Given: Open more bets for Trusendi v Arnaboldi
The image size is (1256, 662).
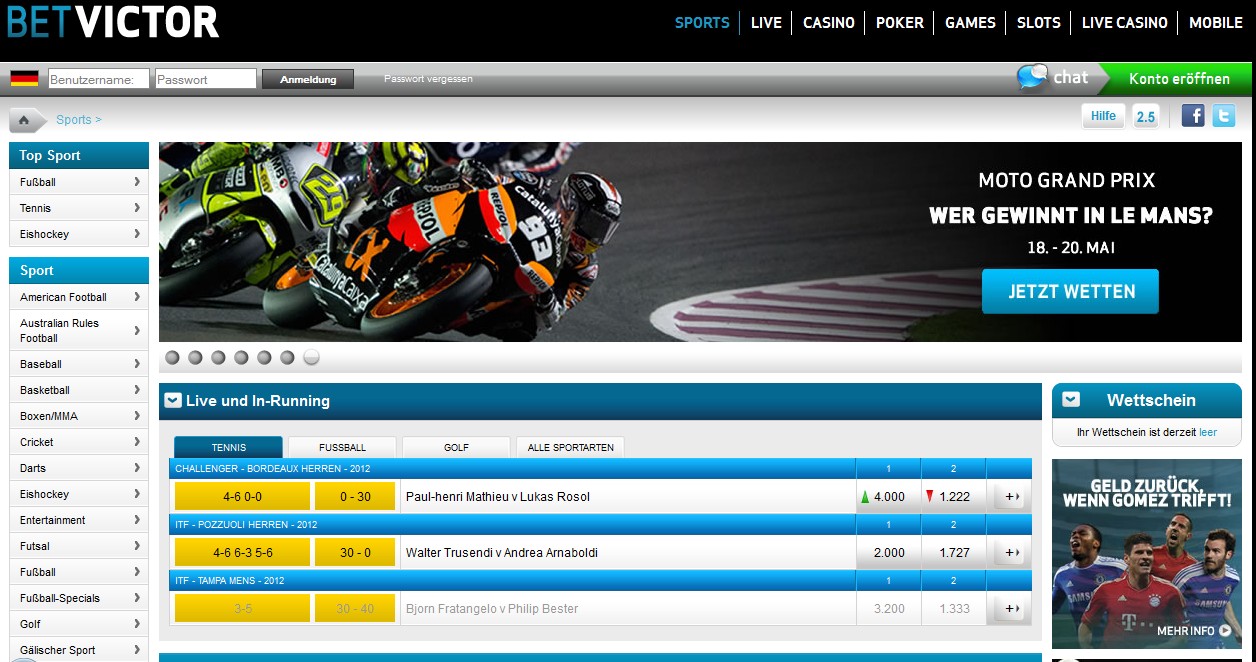Looking at the screenshot, I should [x=1010, y=553].
